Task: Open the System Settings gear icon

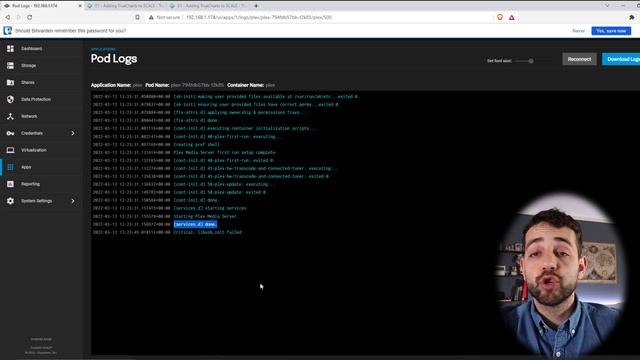Action: (x=10, y=201)
